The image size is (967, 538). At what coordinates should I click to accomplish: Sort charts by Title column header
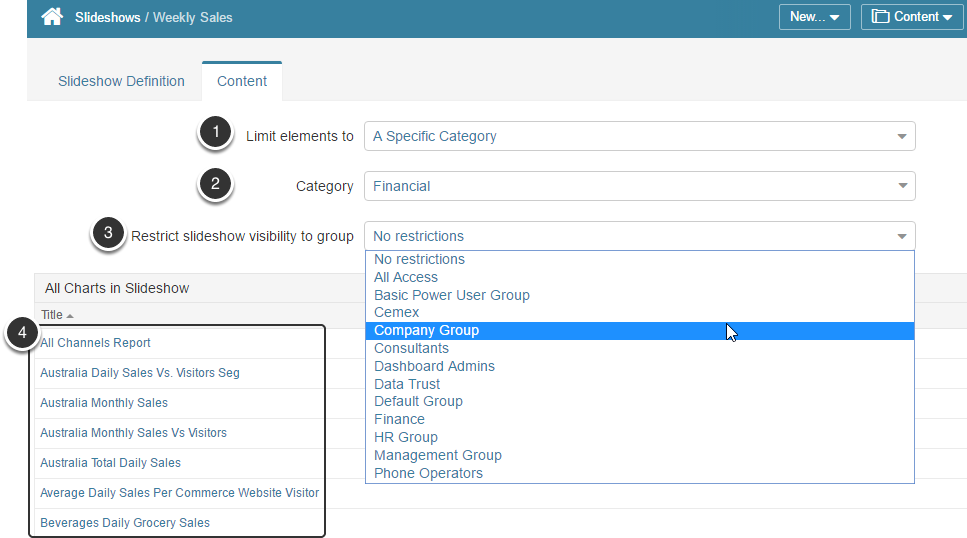click(51, 315)
